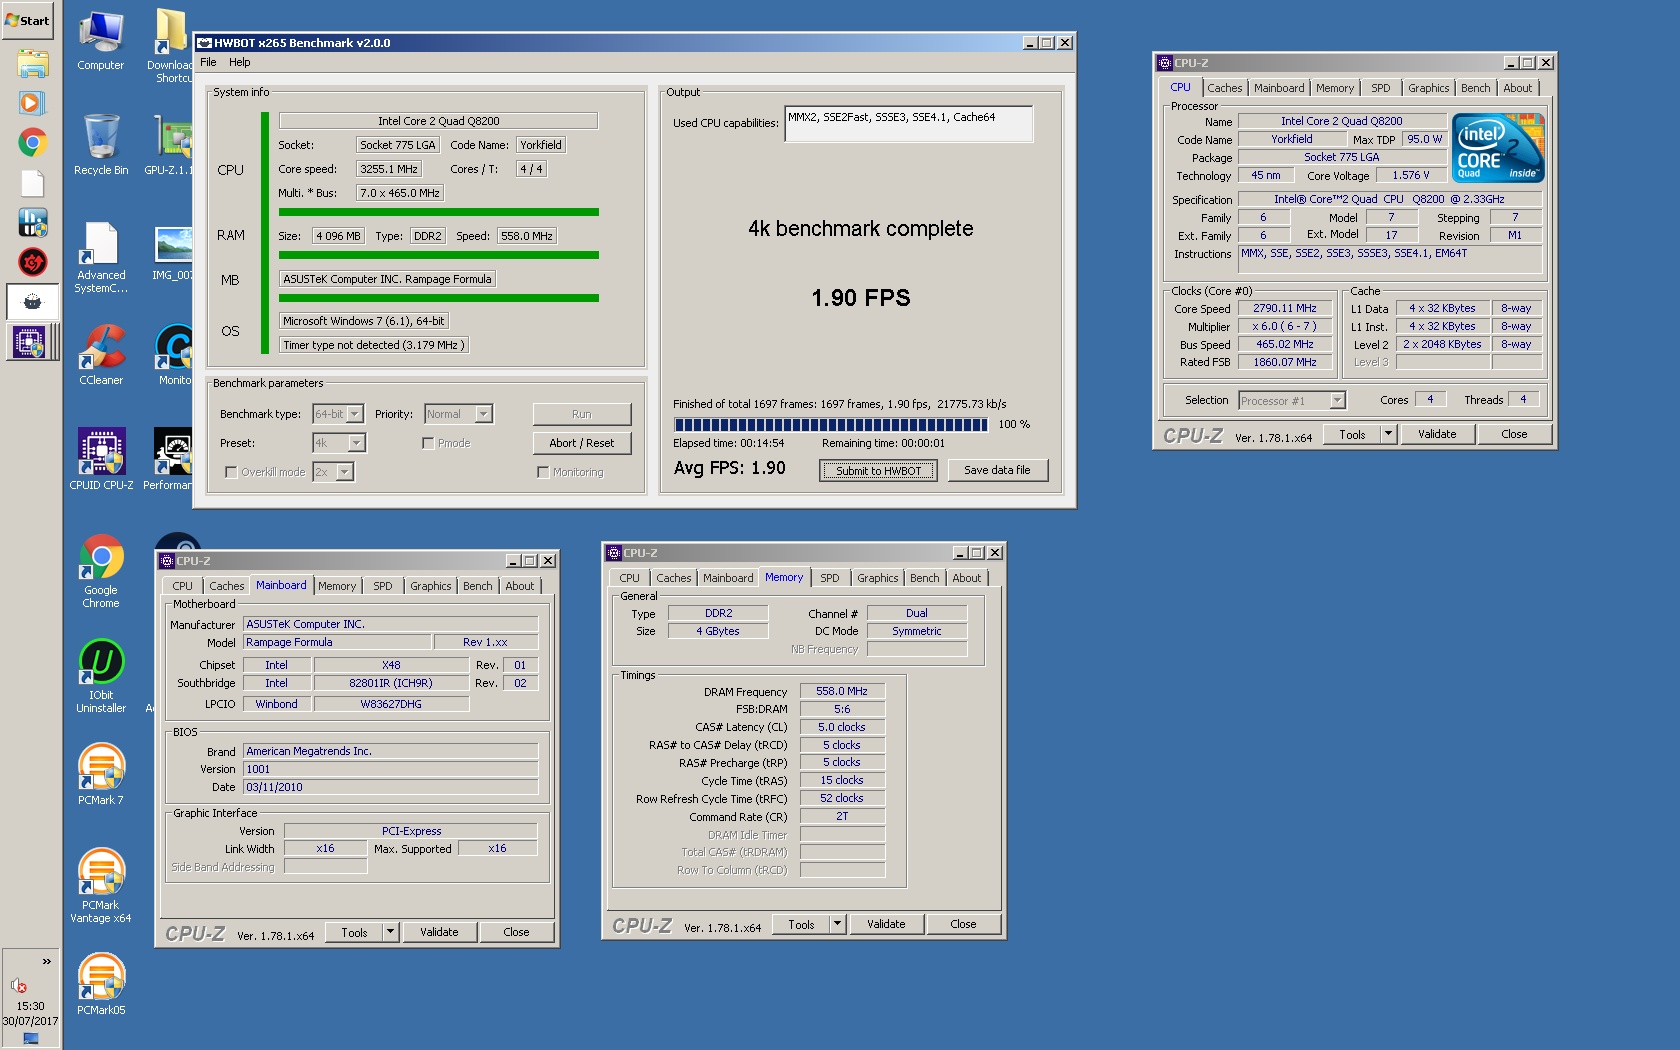The height and width of the screenshot is (1050, 1680).
Task: Open Advanced SystemCare desktop shortcut
Action: pos(101,257)
